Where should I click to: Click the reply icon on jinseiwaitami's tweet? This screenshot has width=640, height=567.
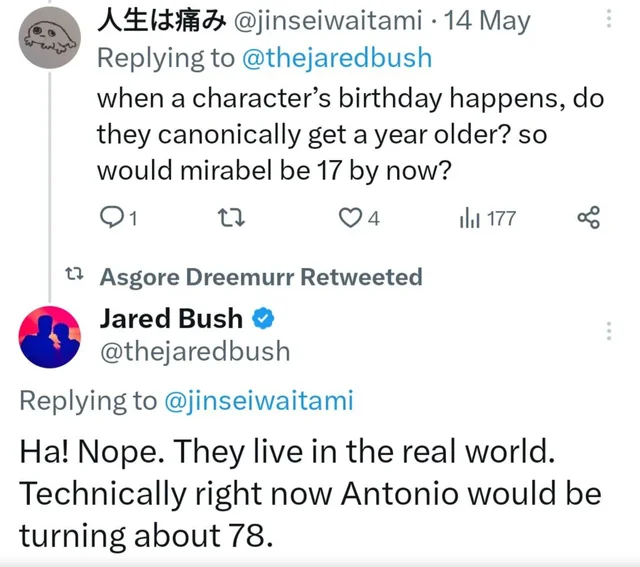(110, 219)
